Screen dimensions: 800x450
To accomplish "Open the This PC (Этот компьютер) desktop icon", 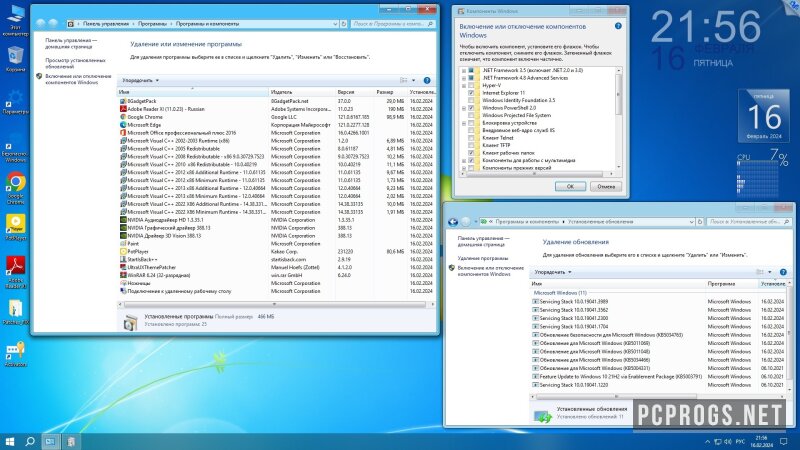I will click(15, 20).
